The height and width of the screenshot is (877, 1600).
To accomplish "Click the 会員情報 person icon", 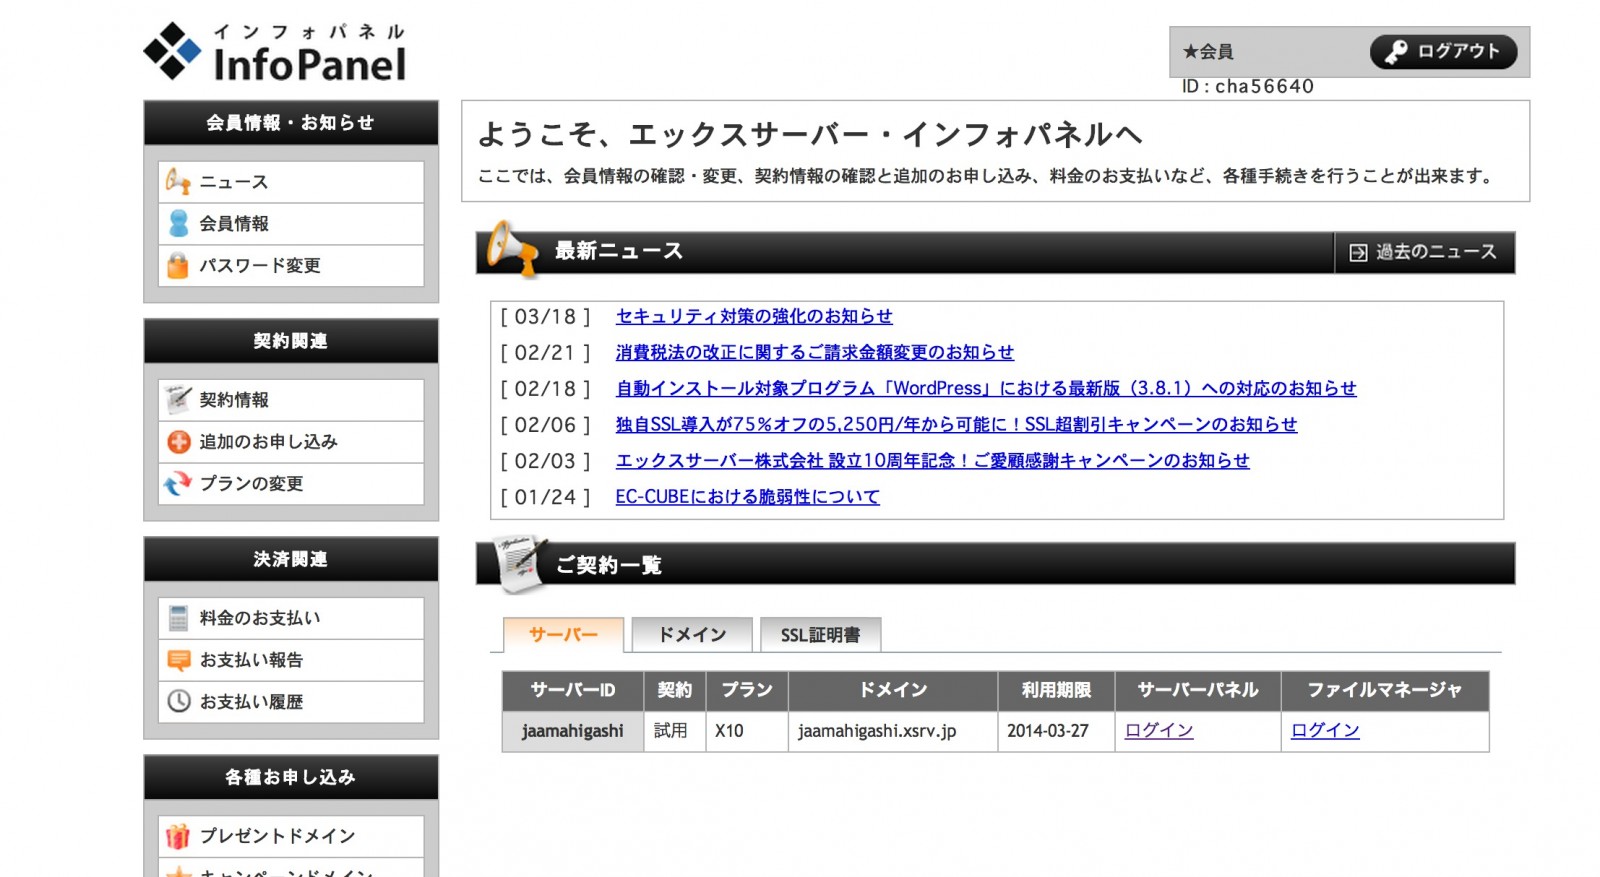I will click(x=178, y=223).
